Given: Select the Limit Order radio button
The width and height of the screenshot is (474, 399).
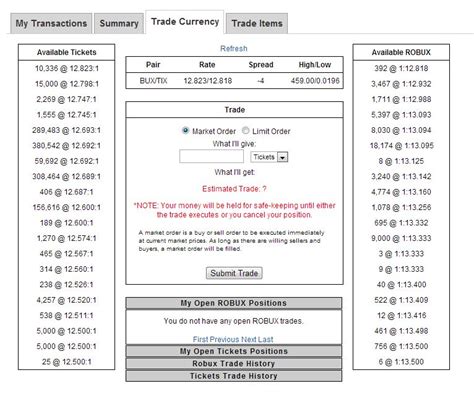Looking at the screenshot, I should [245, 130].
